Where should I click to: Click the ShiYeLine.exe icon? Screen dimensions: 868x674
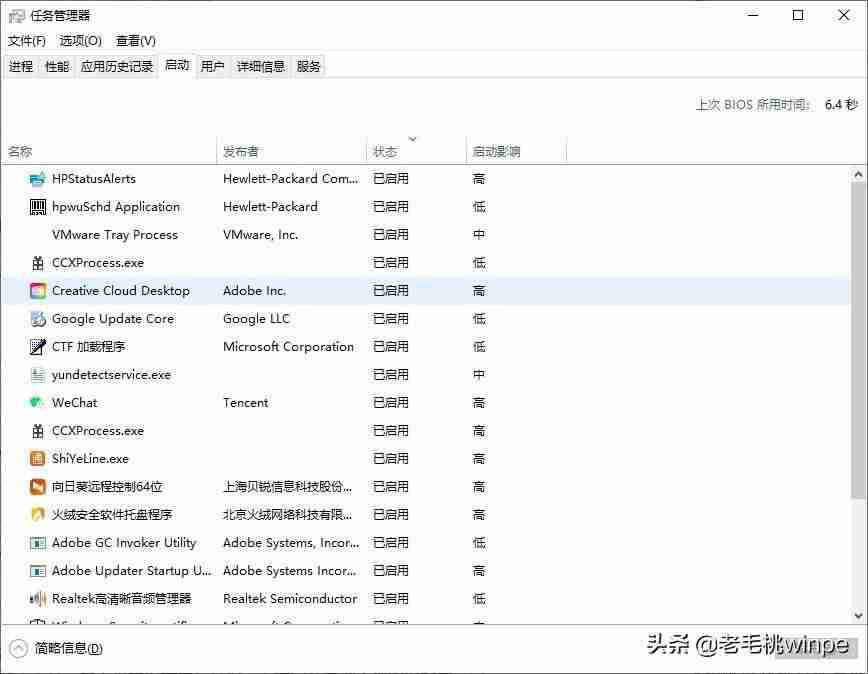pyautogui.click(x=37, y=459)
